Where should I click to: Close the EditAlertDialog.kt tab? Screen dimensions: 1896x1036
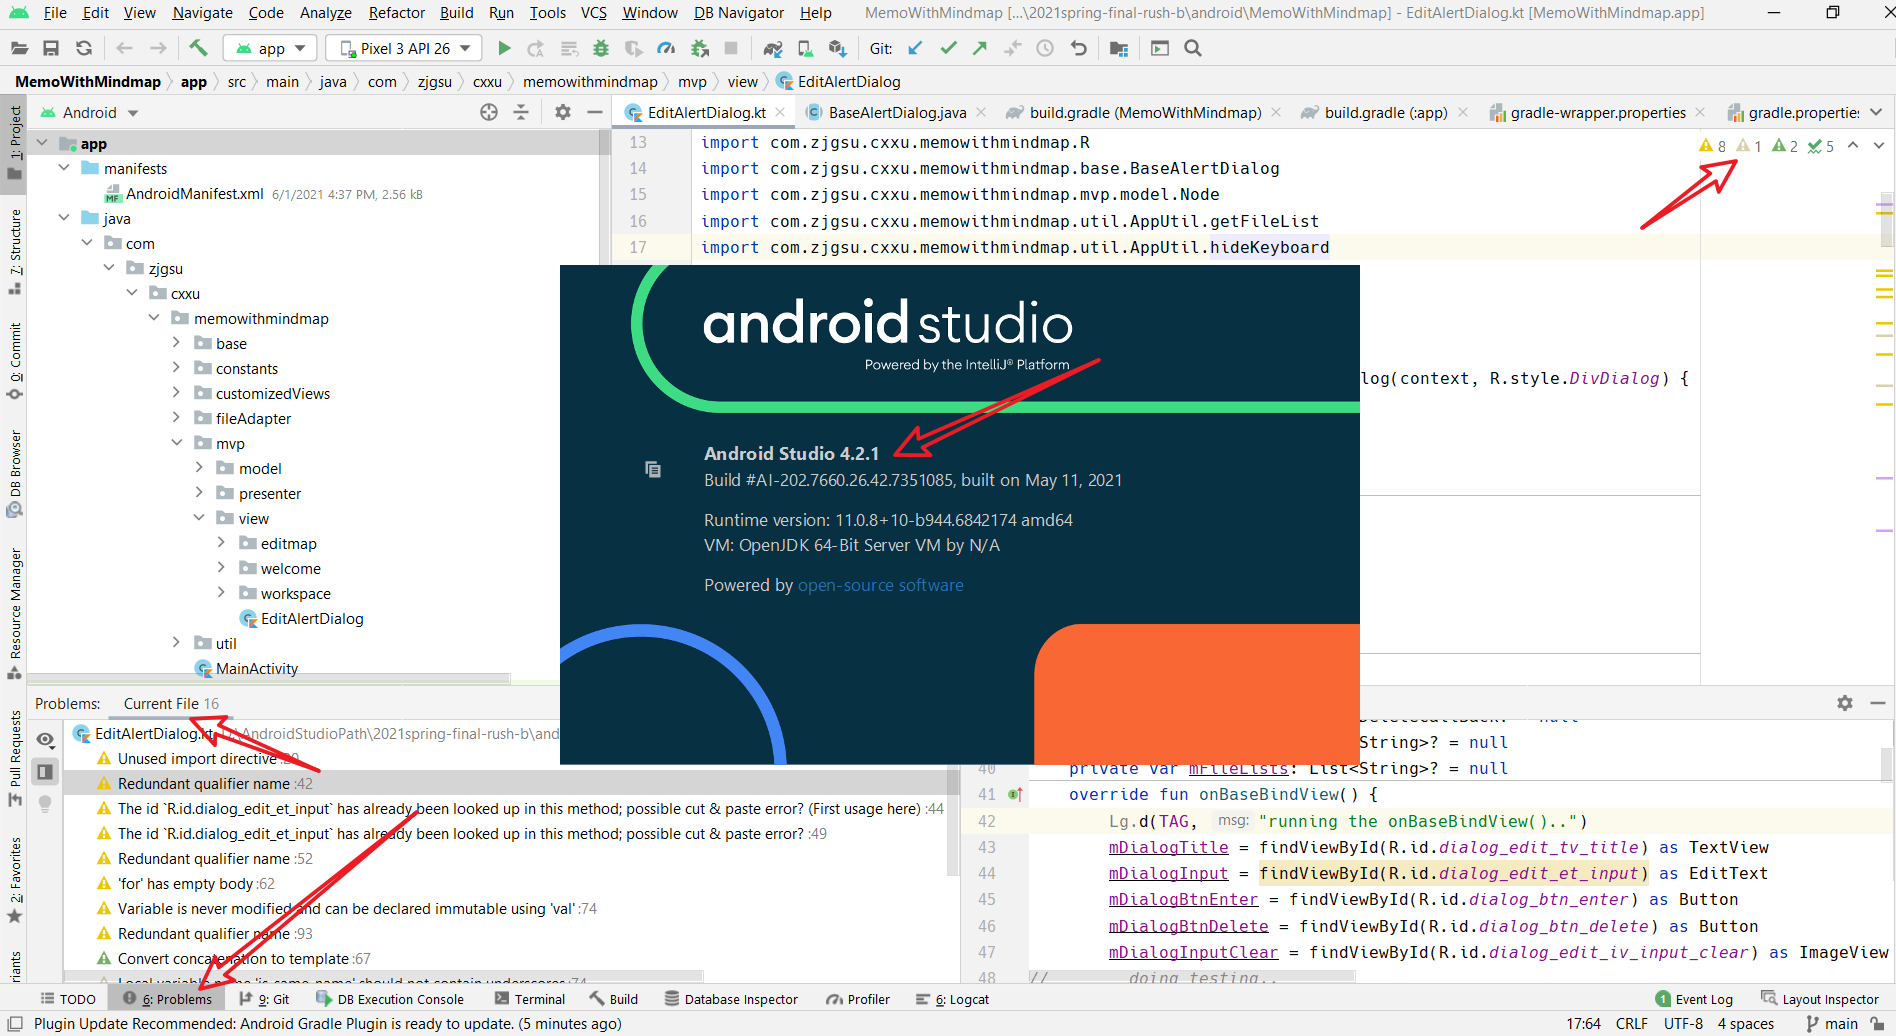pyautogui.click(x=781, y=112)
